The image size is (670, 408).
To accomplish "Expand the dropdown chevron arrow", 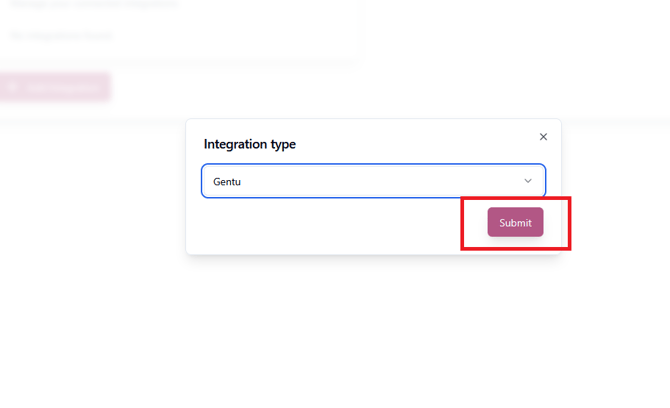I will point(528,181).
